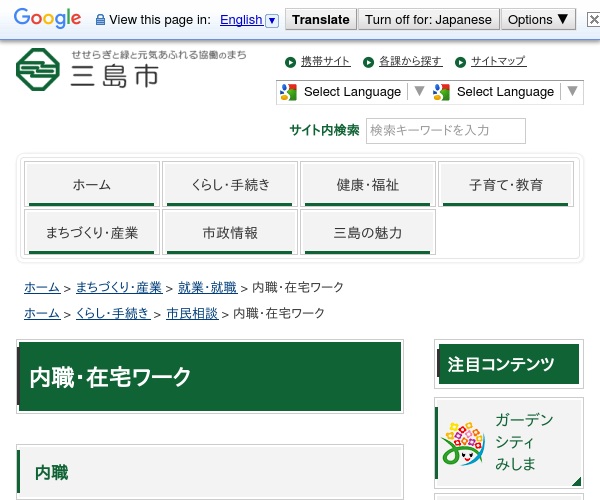Click the arrow bullet before サイトマップ

[x=460, y=62]
